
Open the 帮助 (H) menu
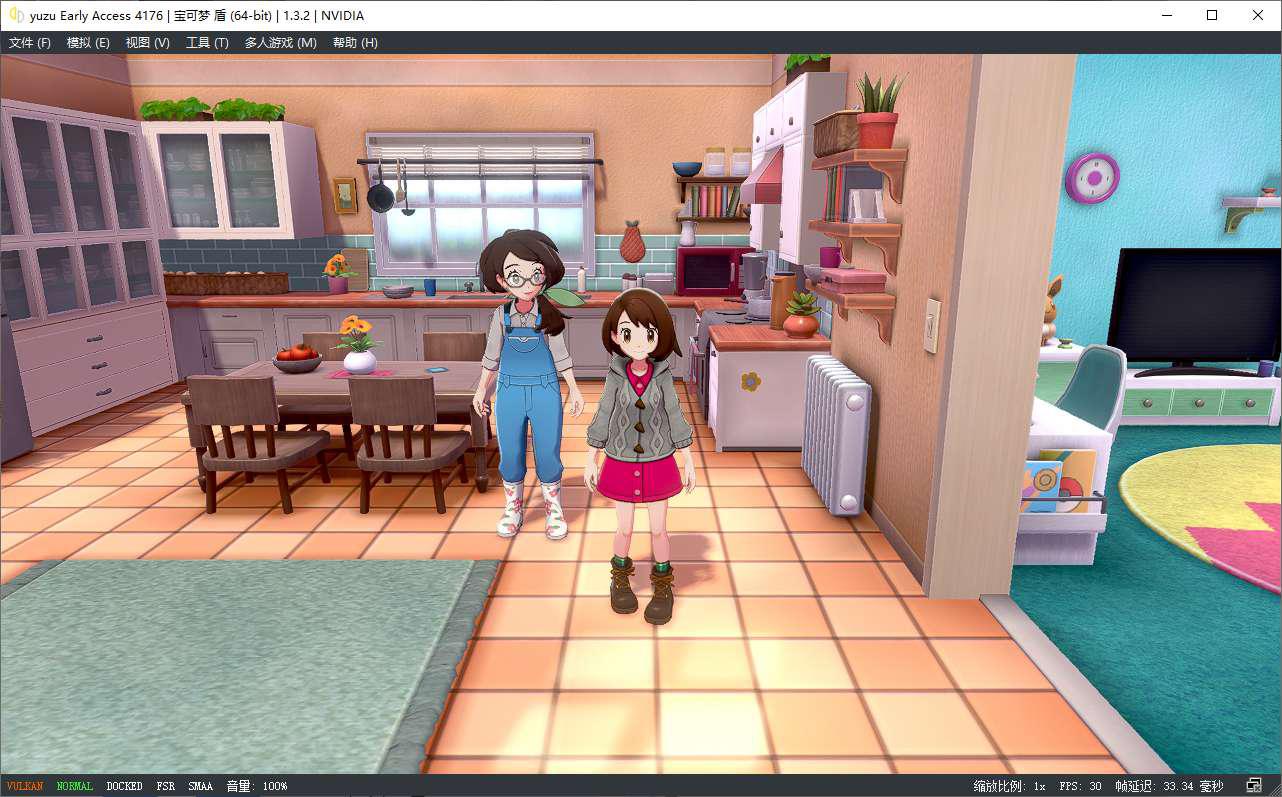(355, 43)
